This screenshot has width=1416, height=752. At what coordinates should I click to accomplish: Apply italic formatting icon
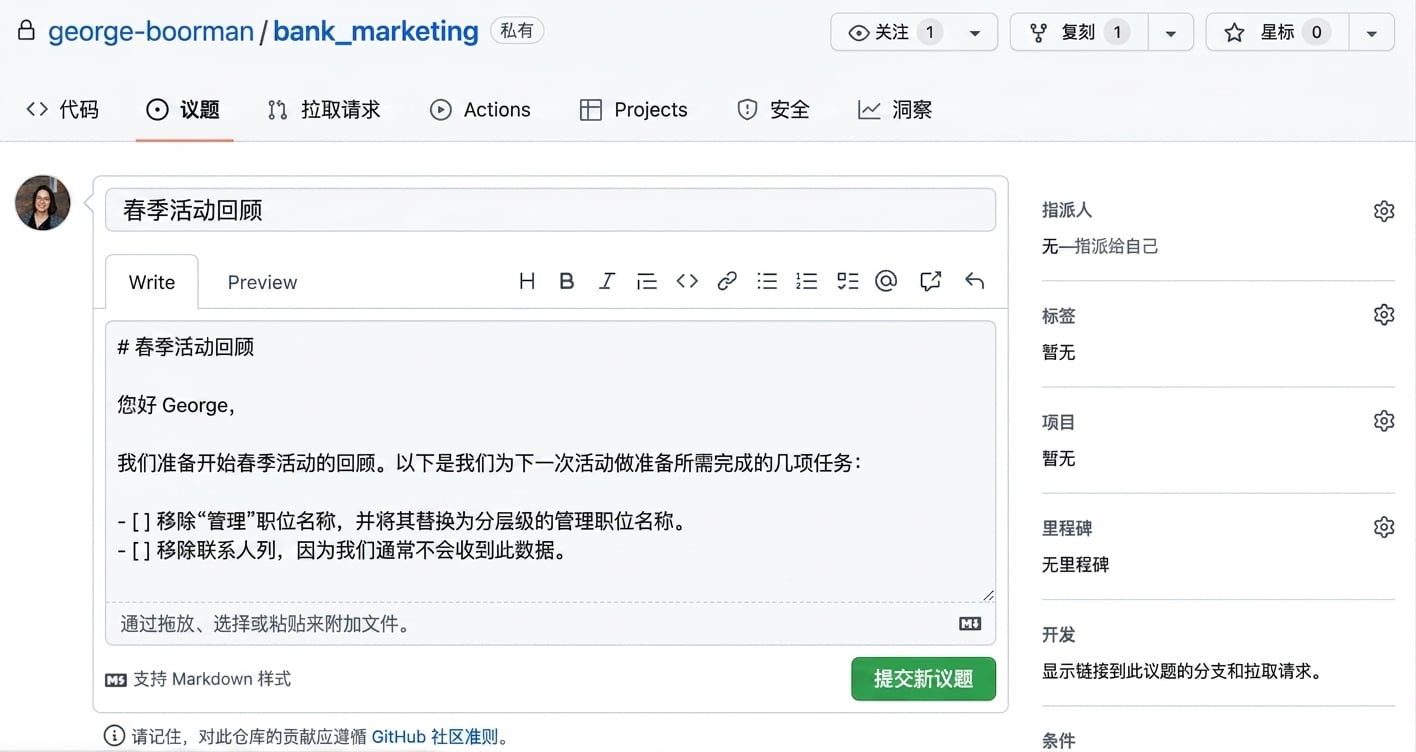point(606,282)
